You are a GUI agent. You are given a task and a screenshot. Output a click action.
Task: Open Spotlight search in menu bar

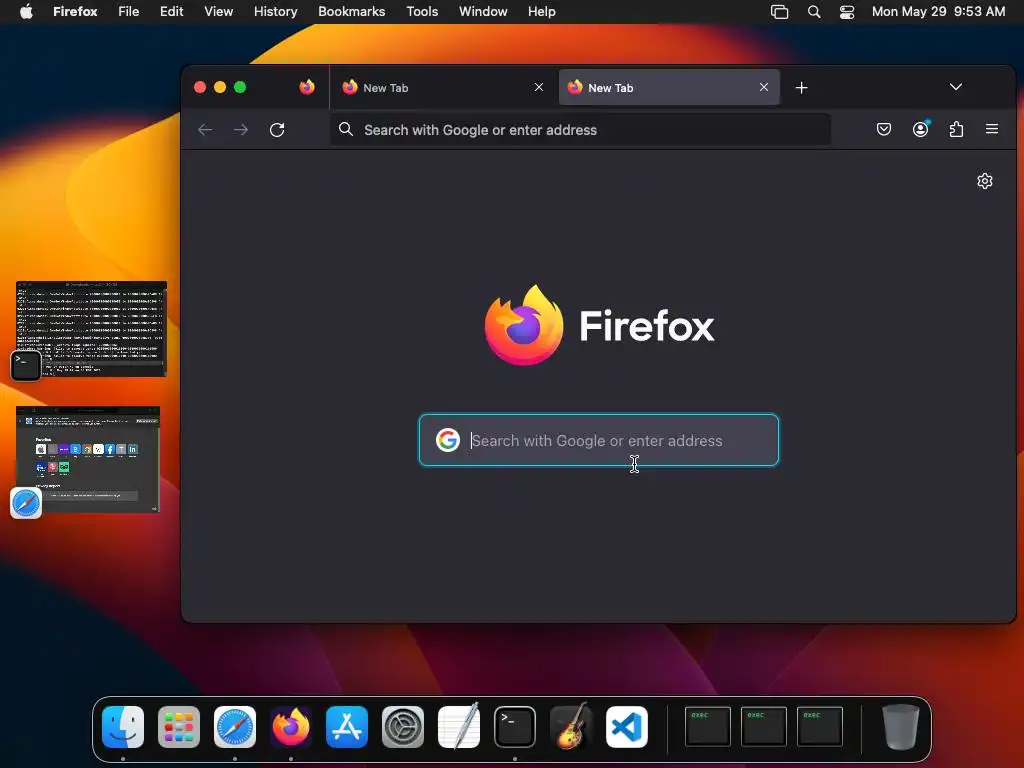[x=814, y=12]
